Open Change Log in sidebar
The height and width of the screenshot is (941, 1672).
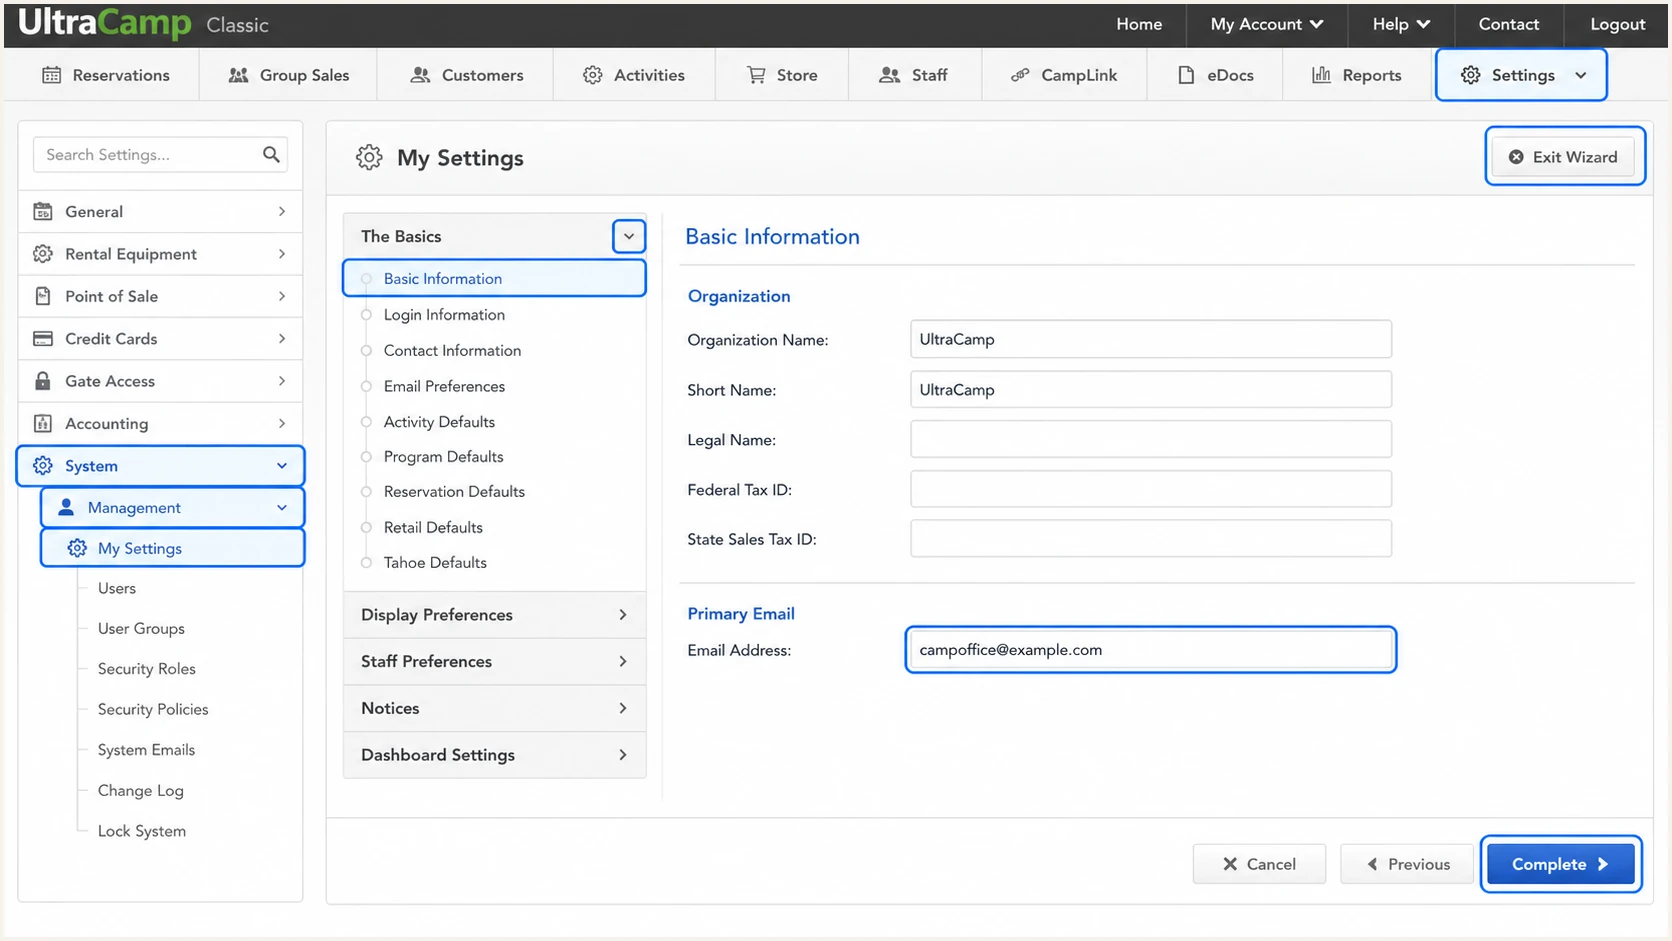[141, 790]
